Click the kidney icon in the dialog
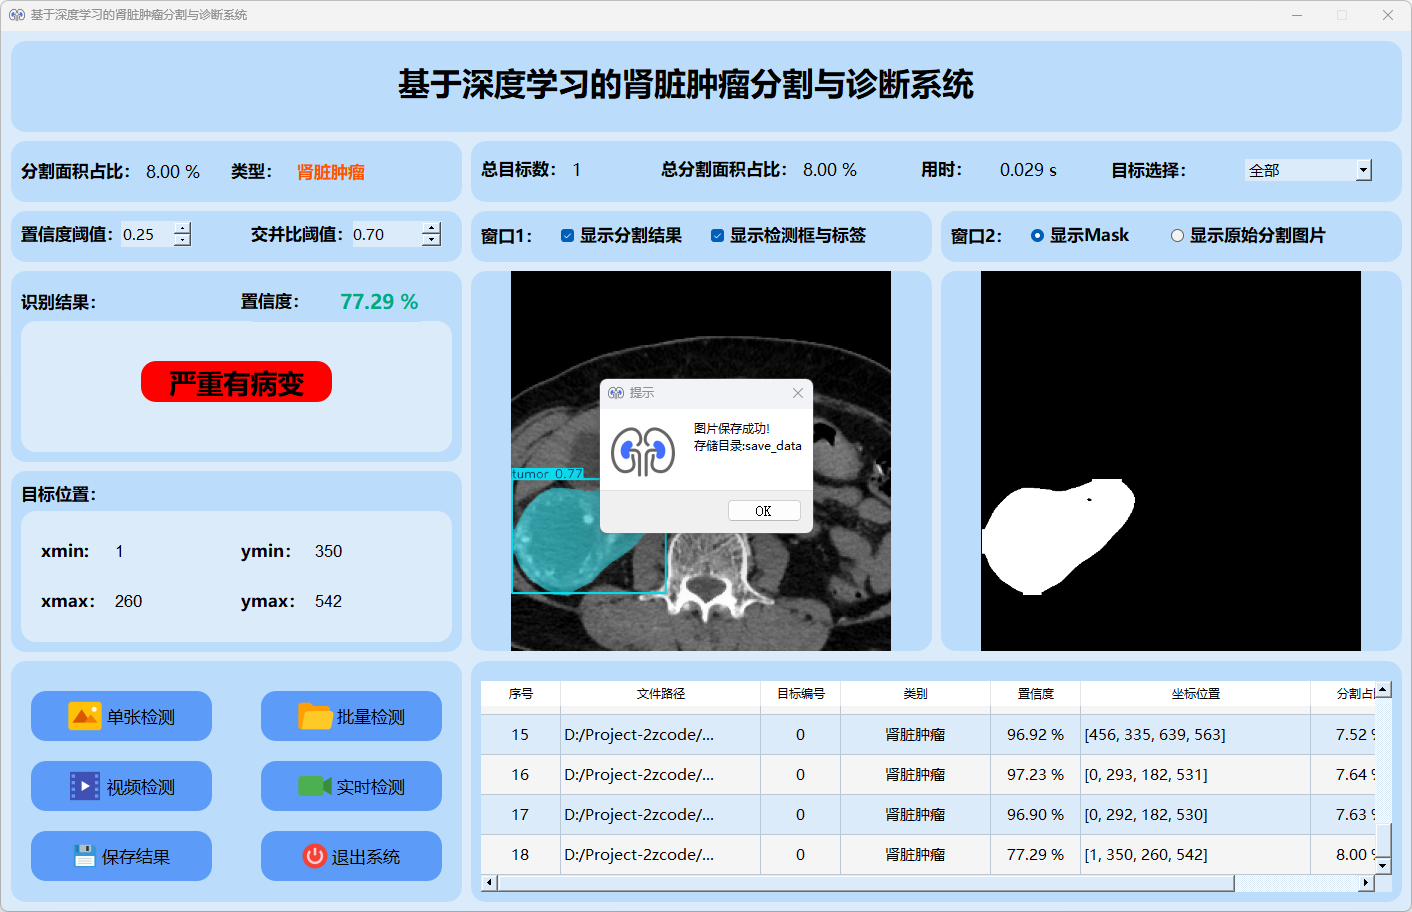This screenshot has height=912, width=1412. click(643, 452)
